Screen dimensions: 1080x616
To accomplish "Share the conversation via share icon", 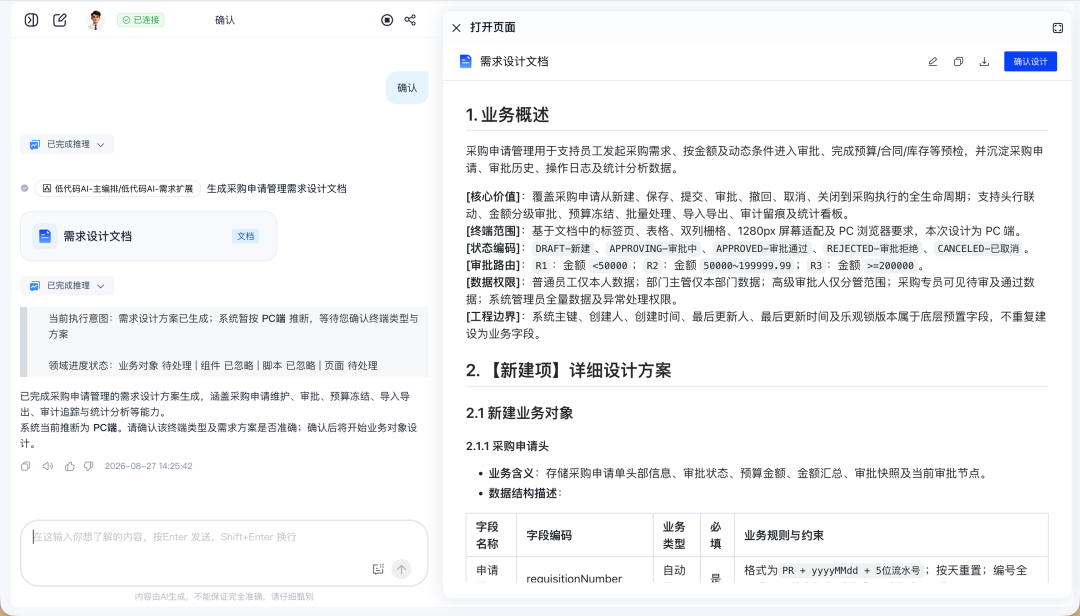I will (410, 20).
